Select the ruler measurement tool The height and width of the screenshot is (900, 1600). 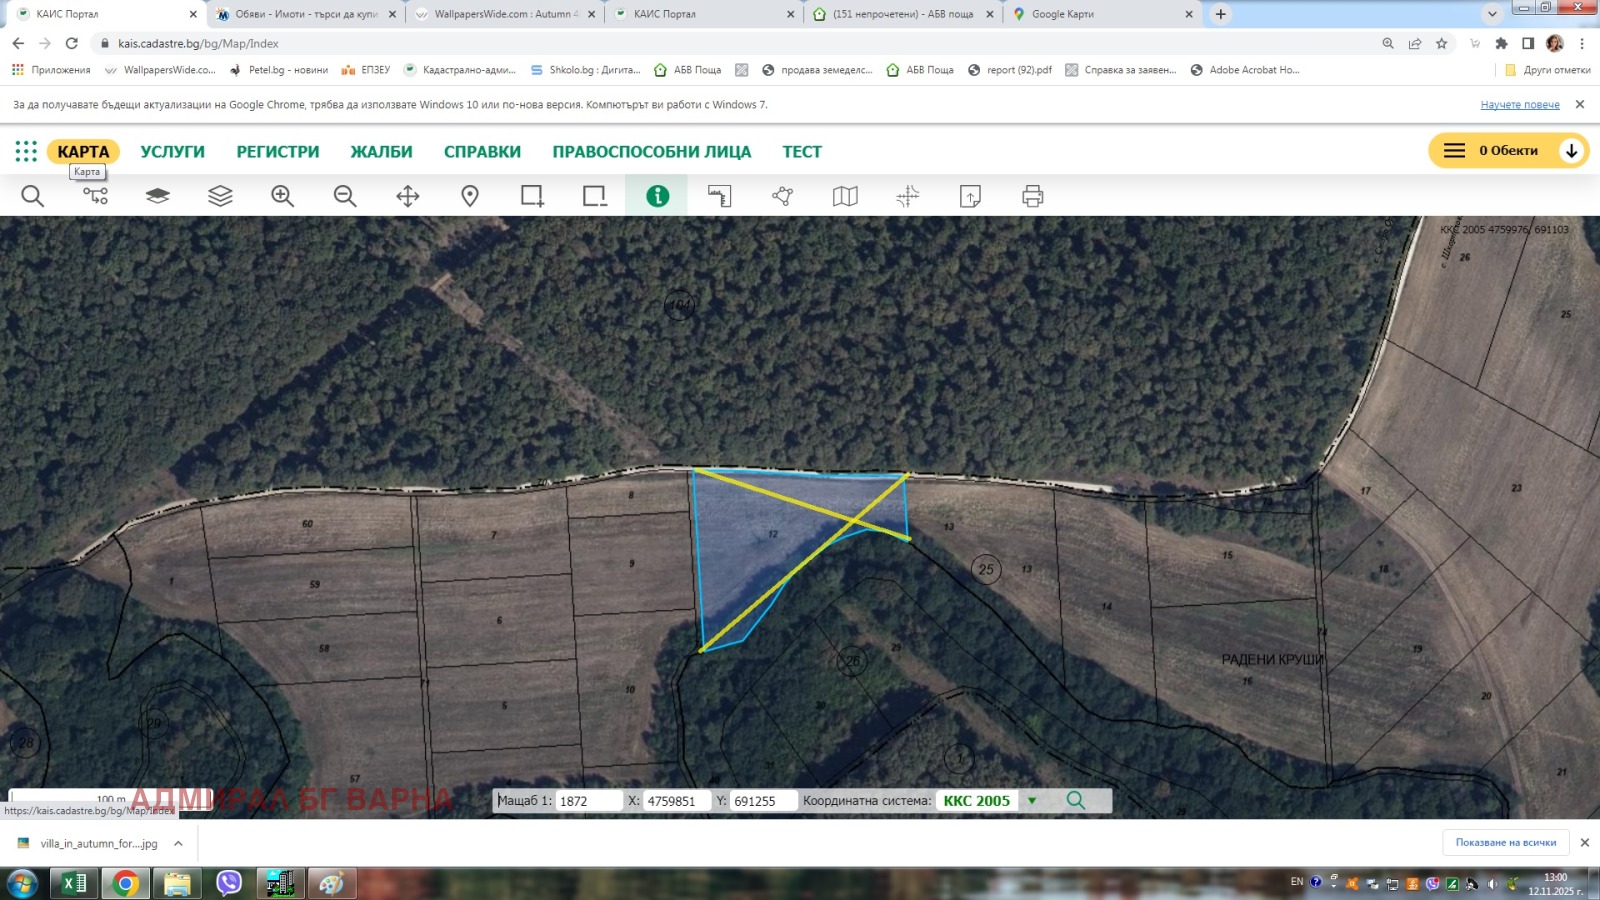[x=720, y=196]
